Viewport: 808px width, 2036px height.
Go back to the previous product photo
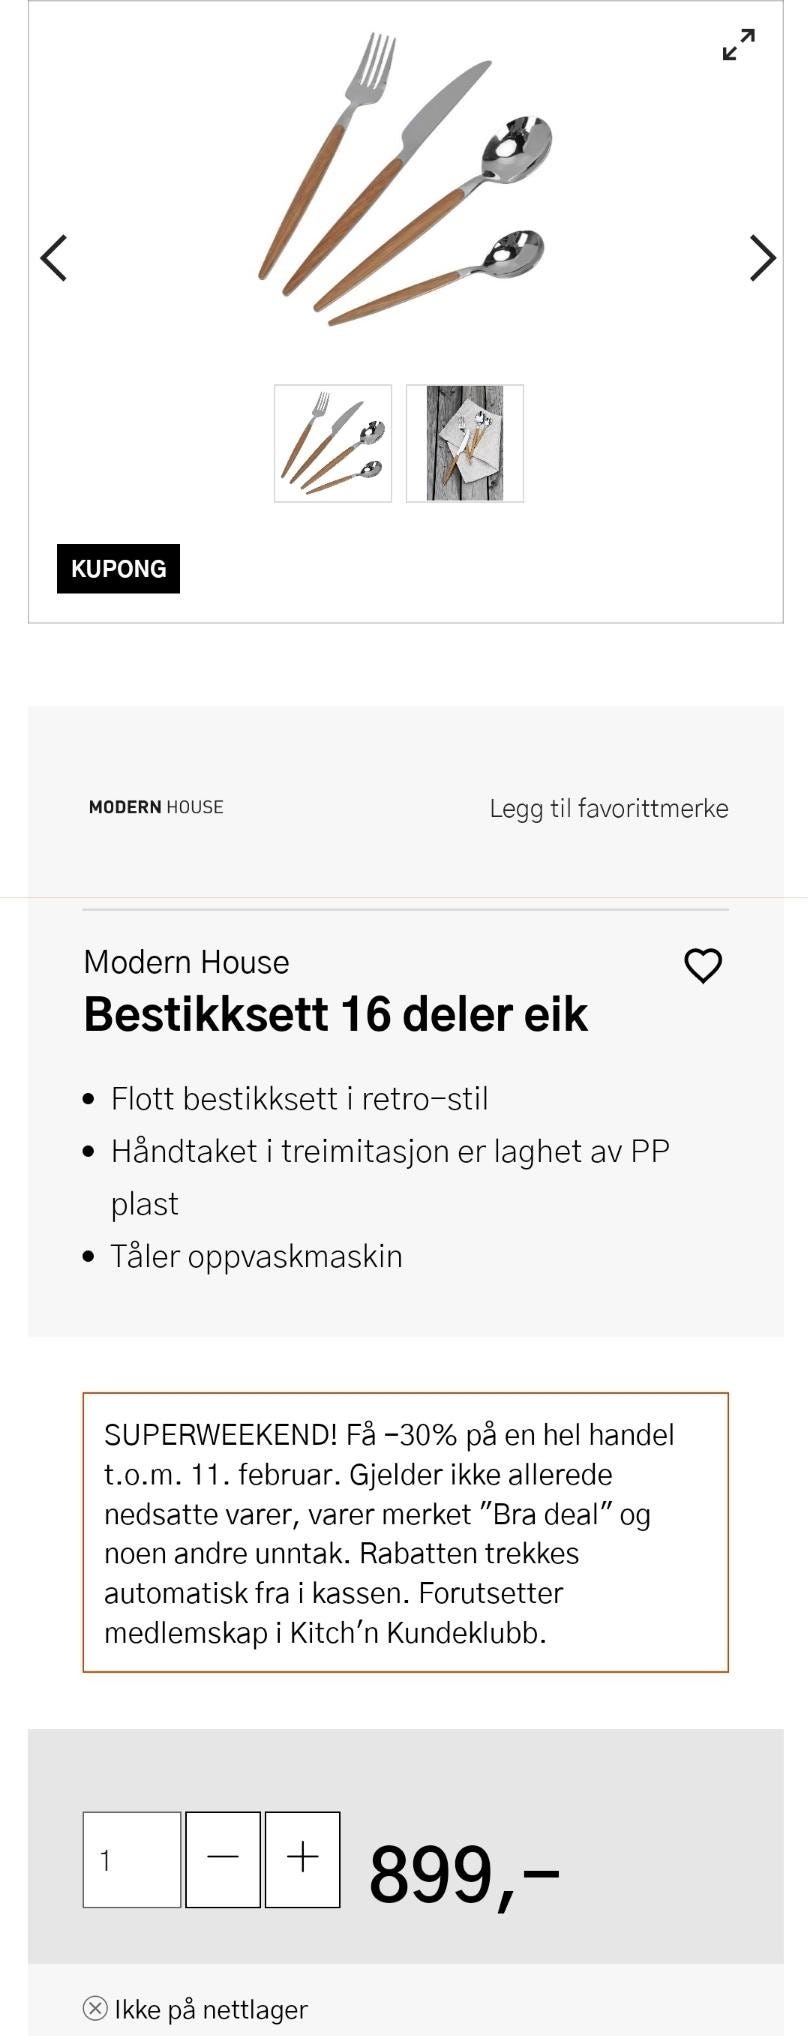pyautogui.click(x=55, y=256)
